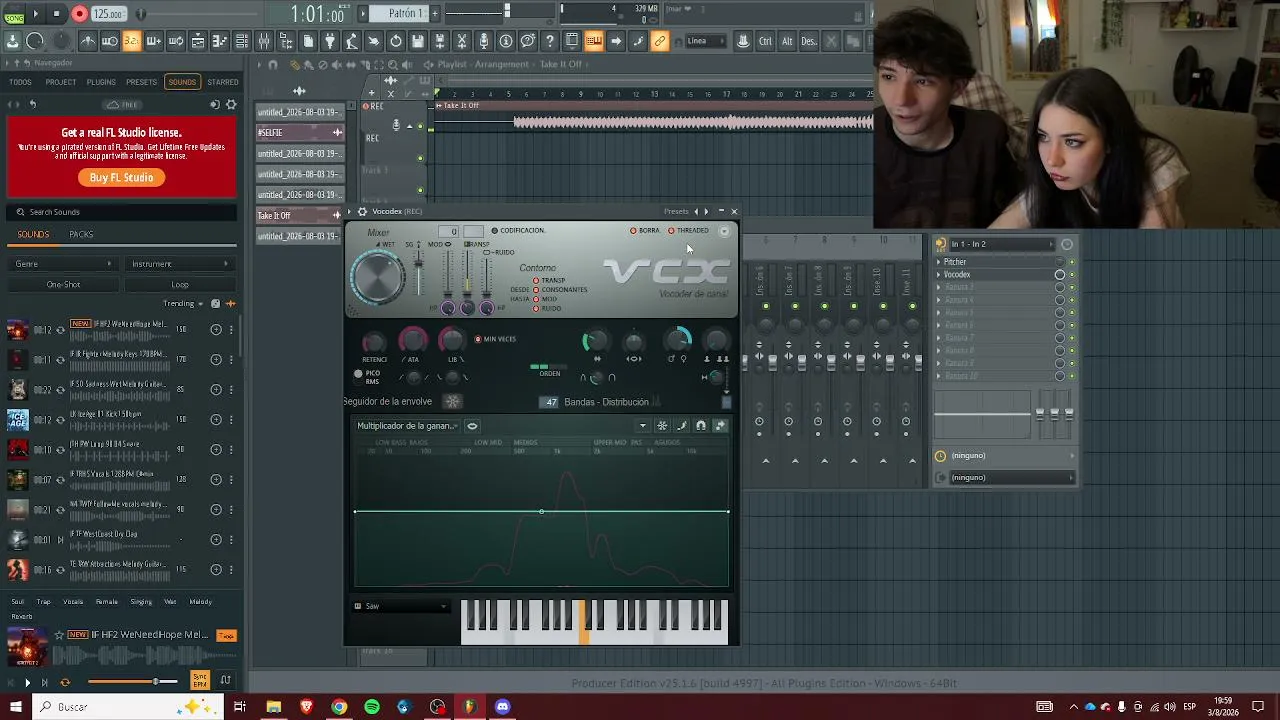
Task: Switch to the PLUGINS browser tab
Action: [x=101, y=82]
